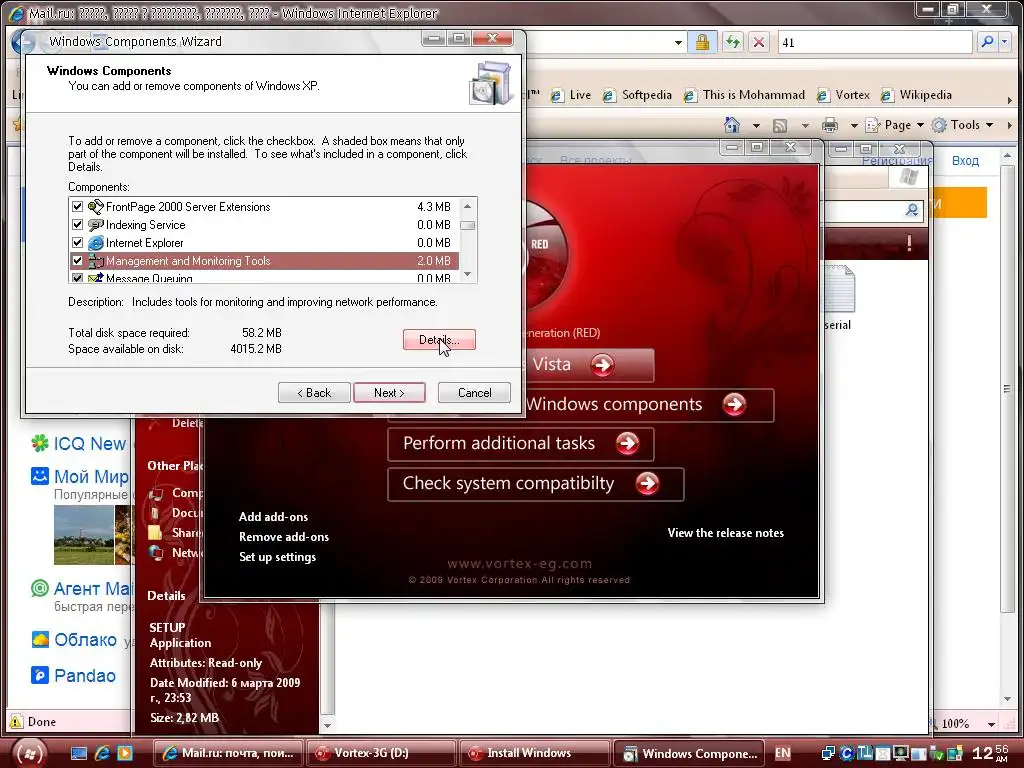Image resolution: width=1024 pixels, height=768 pixels.
Task: Click the search box containing 41
Action: coord(874,42)
